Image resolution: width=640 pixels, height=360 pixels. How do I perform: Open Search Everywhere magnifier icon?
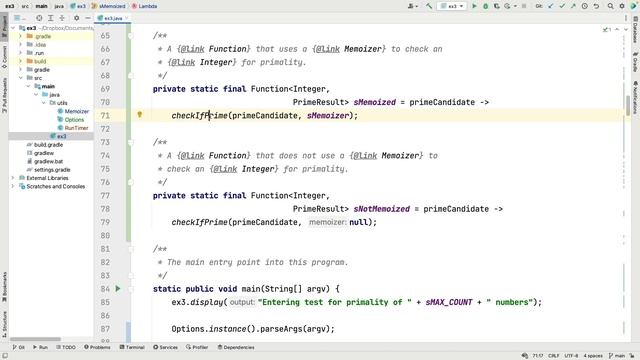pos(611,6)
